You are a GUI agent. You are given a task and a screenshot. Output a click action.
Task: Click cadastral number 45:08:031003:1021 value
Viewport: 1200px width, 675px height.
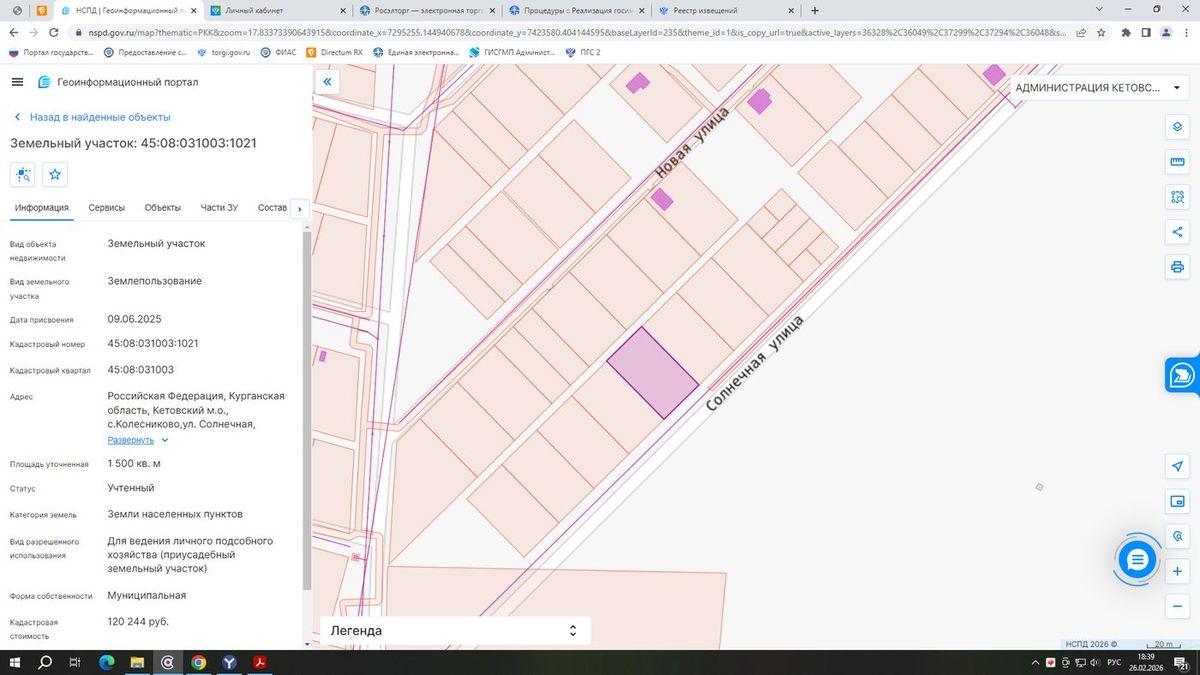[x=153, y=343]
